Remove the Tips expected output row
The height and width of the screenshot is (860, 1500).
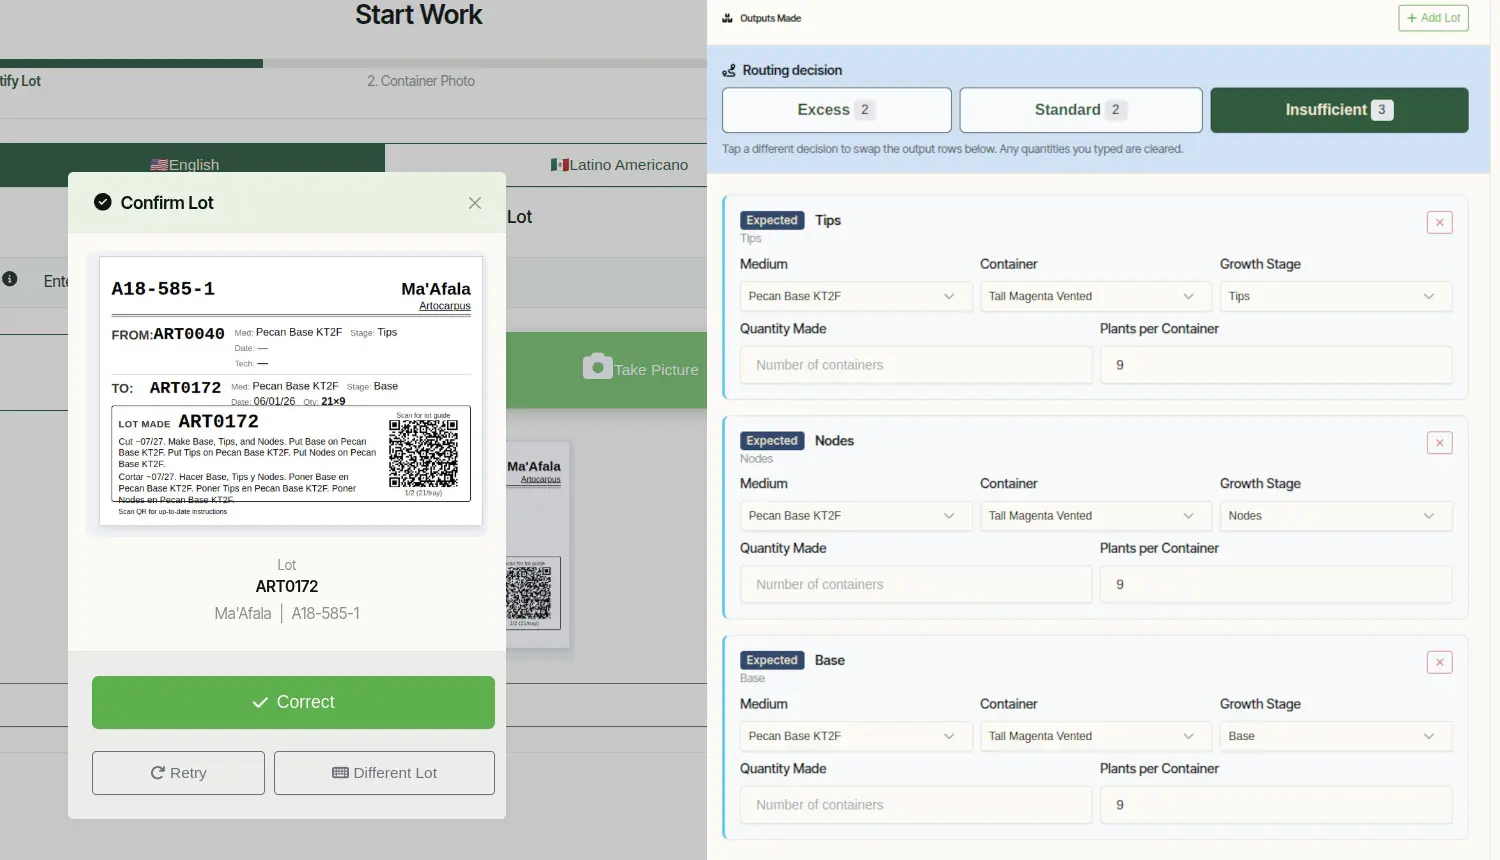click(1440, 222)
